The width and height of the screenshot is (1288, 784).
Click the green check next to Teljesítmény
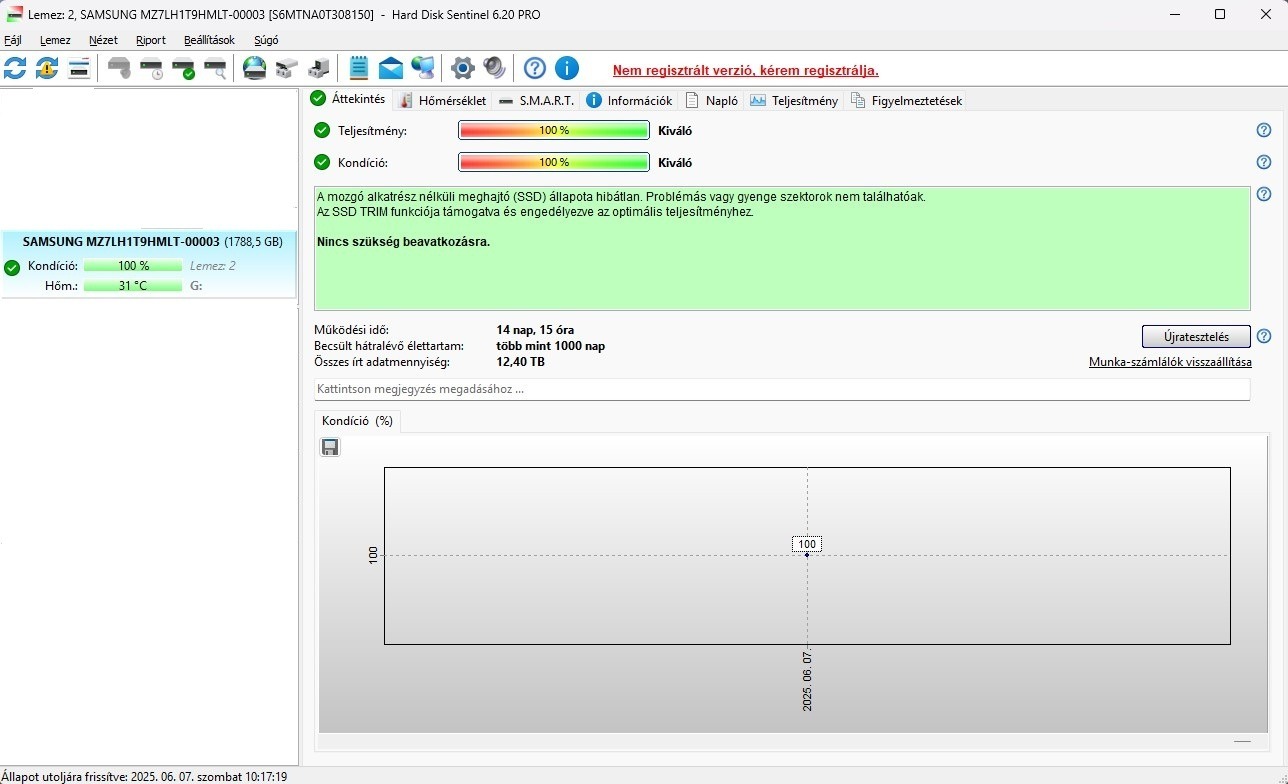coord(322,130)
